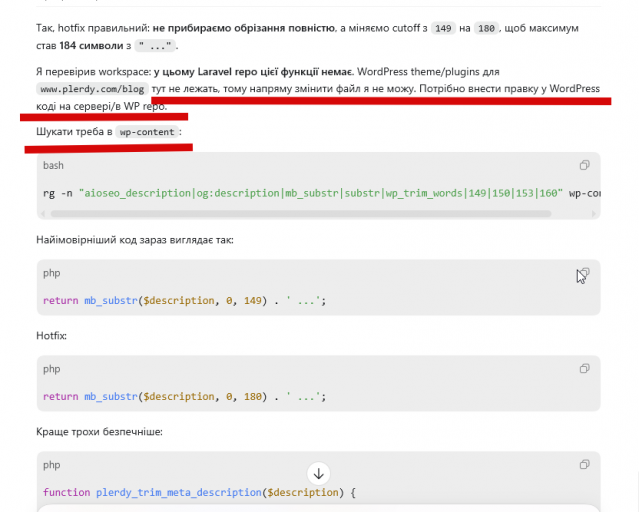Copy the Hotfix php block with 180

(x=584, y=369)
